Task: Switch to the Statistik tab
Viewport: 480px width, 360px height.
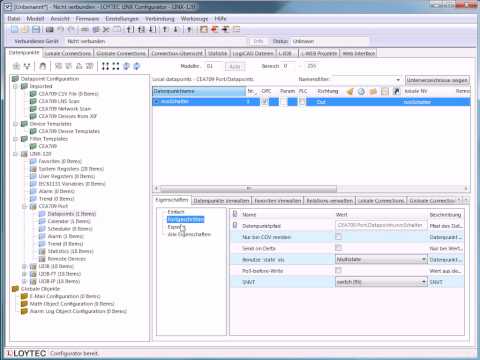Action: (217, 53)
